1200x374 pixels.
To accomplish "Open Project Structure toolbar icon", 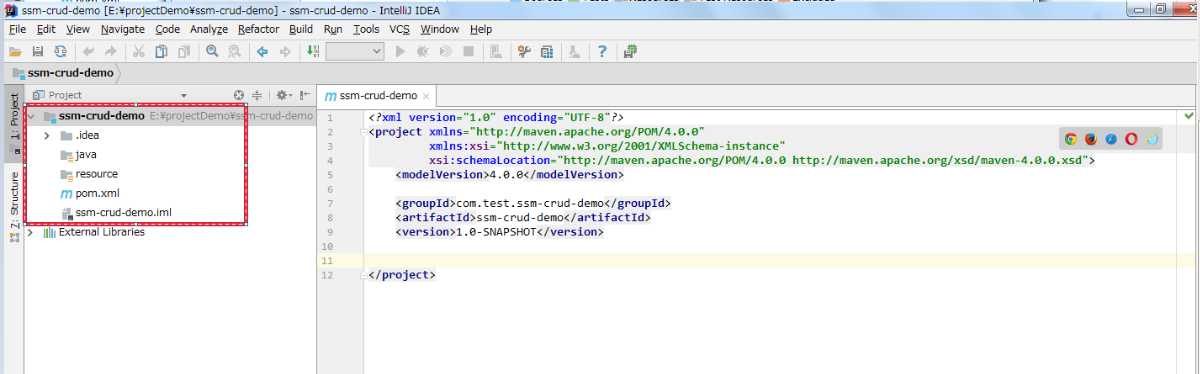I will (546, 51).
